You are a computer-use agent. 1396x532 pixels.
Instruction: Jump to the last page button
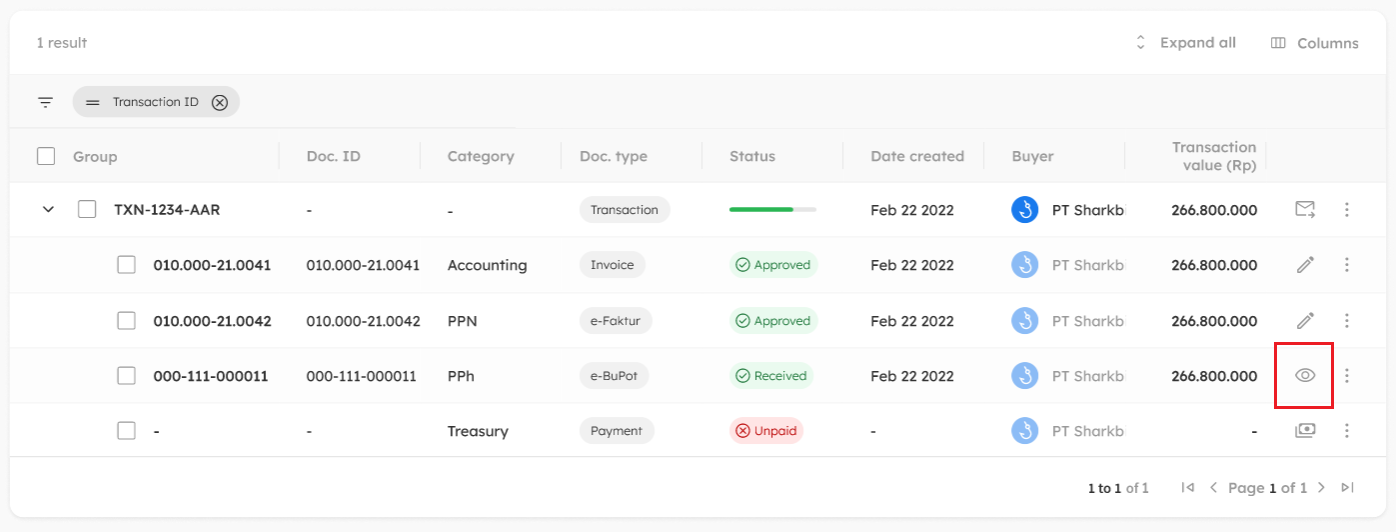pyautogui.click(x=1347, y=488)
